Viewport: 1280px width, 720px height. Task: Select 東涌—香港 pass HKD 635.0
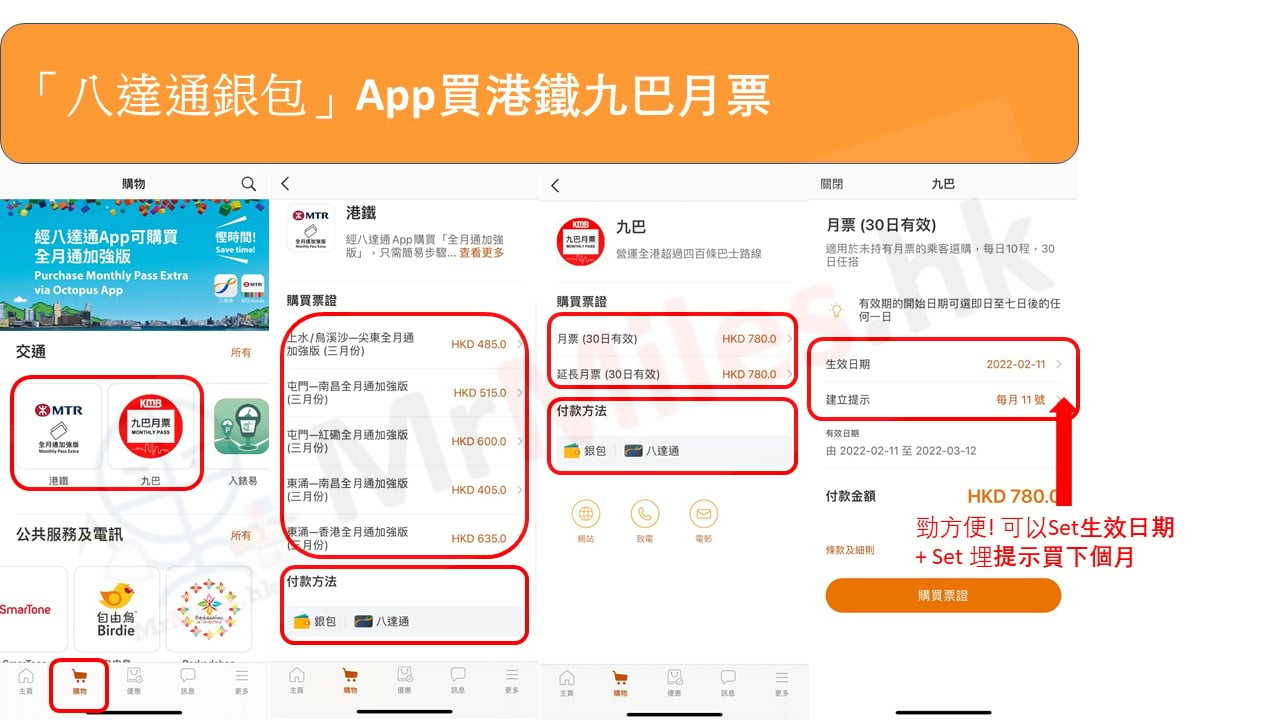(x=405, y=538)
